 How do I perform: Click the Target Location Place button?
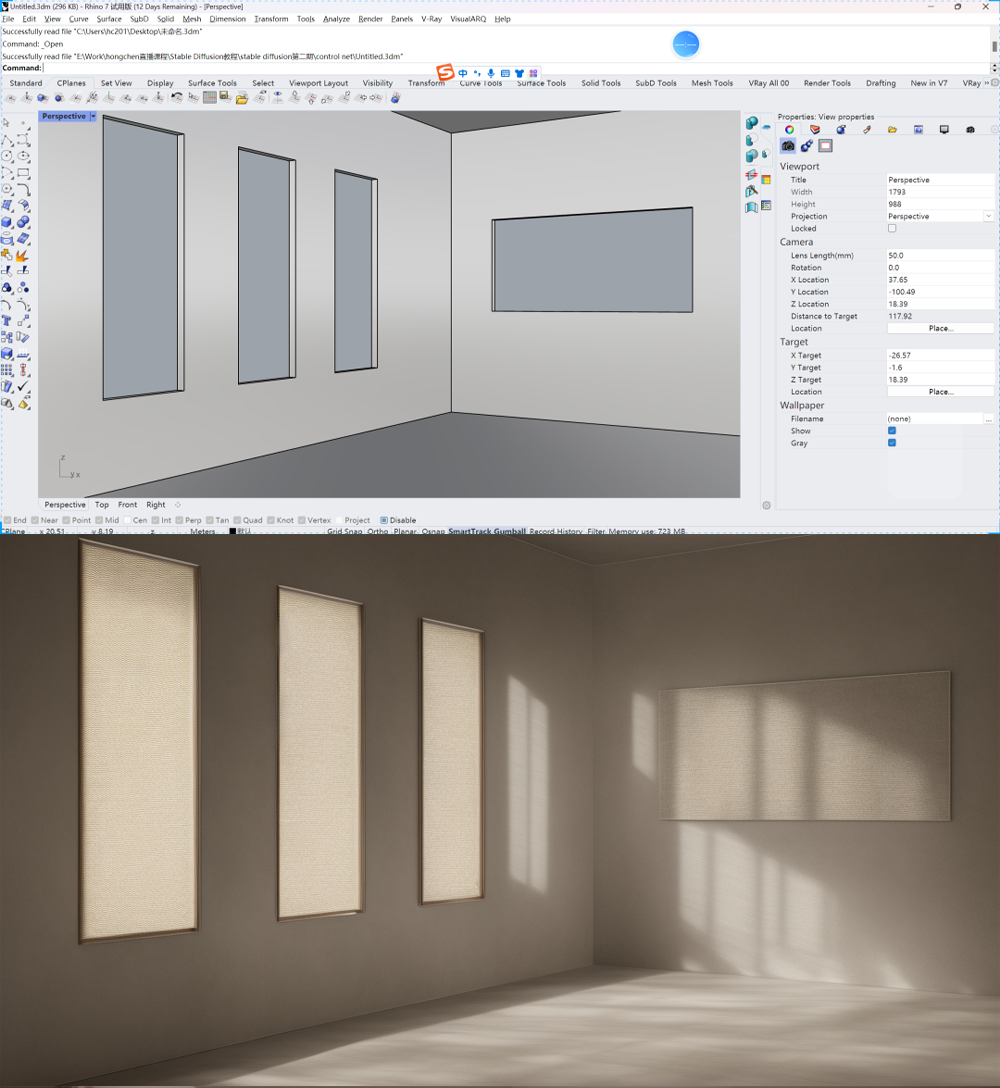[x=940, y=392]
